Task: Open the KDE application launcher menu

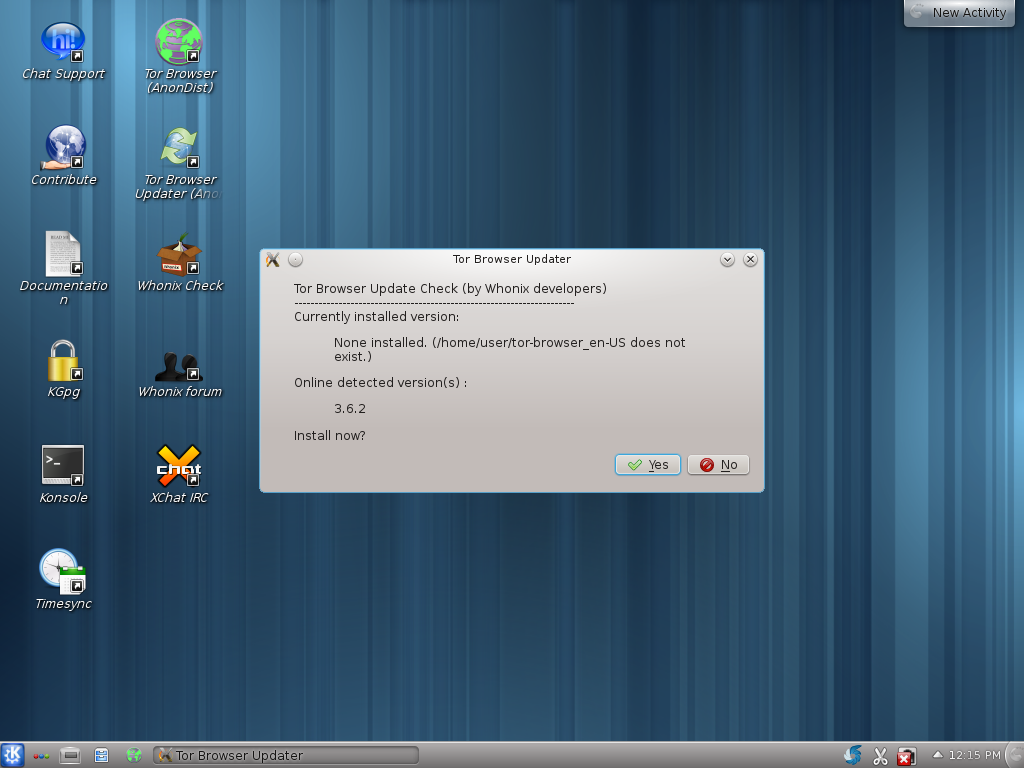Action: click(13, 755)
